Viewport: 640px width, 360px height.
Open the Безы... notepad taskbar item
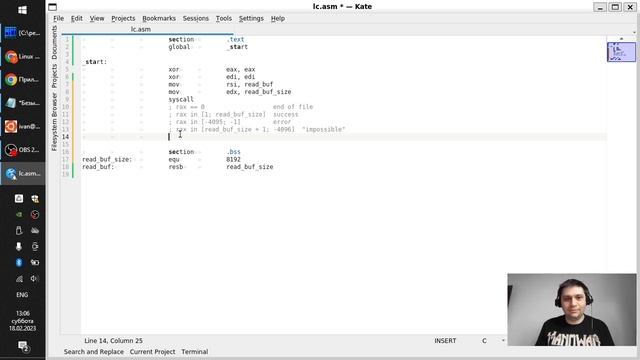22,103
